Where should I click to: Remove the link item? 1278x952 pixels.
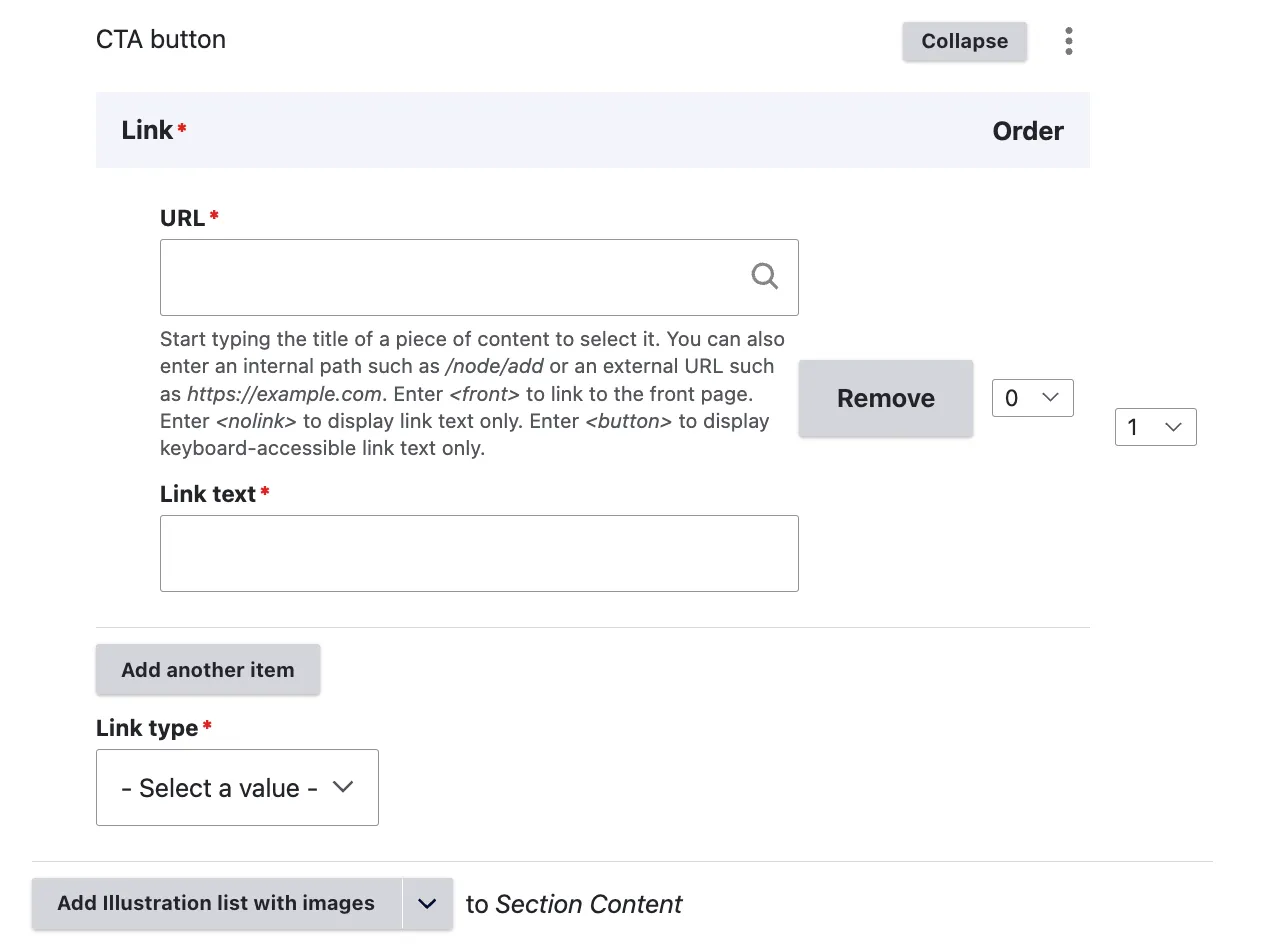(x=885, y=398)
